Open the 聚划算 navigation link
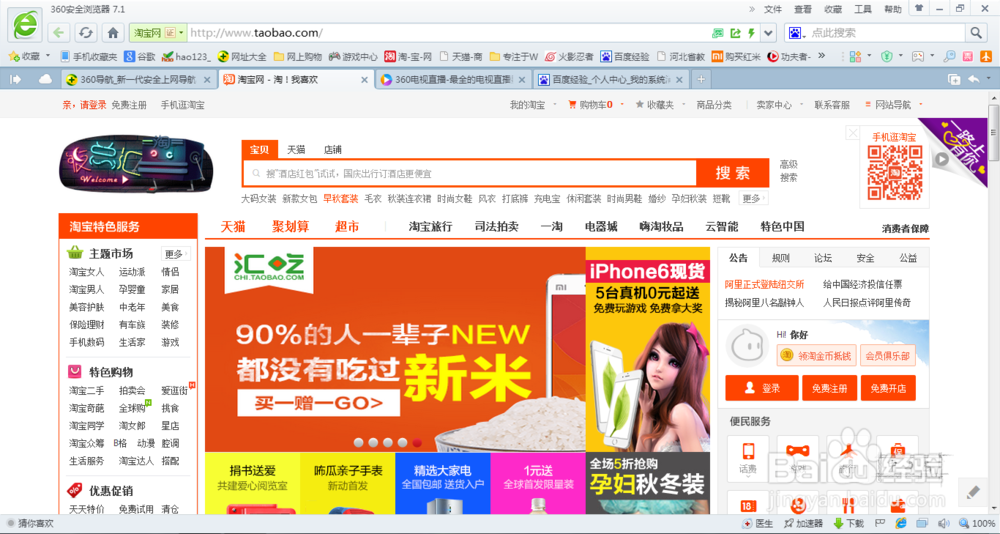1000x534 pixels. coord(290,226)
